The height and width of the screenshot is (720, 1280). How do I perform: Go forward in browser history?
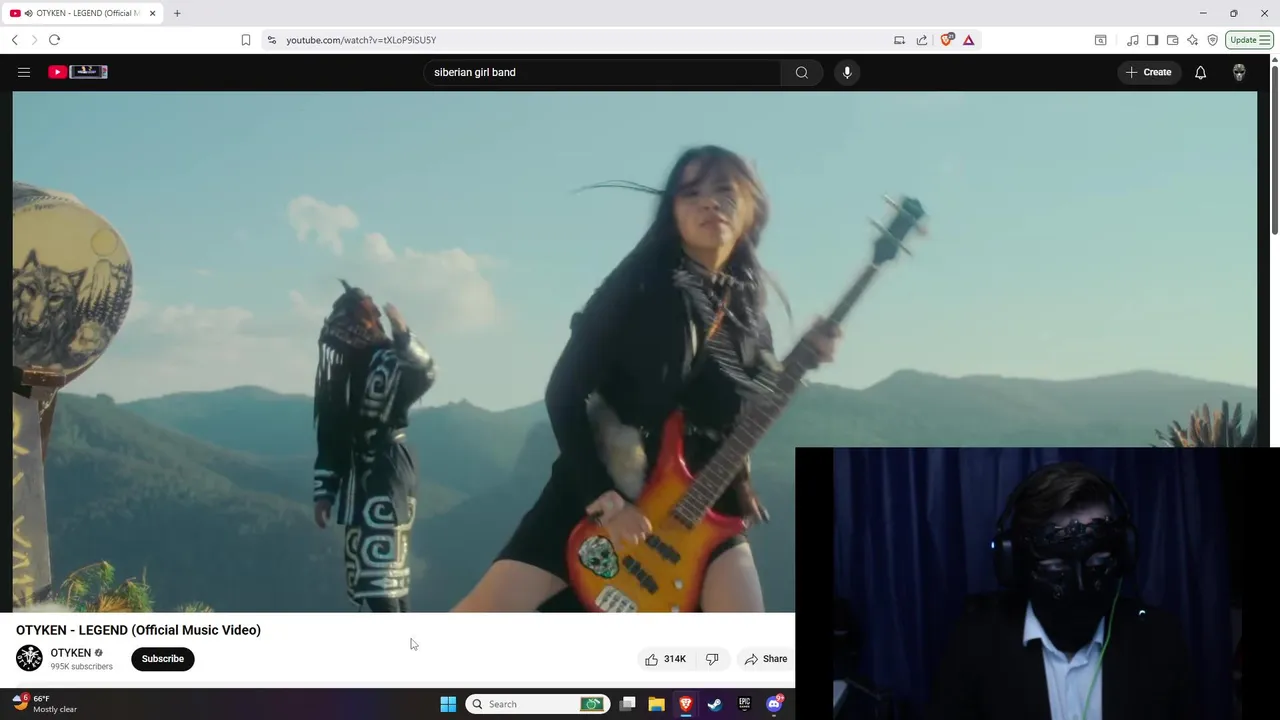point(34,40)
